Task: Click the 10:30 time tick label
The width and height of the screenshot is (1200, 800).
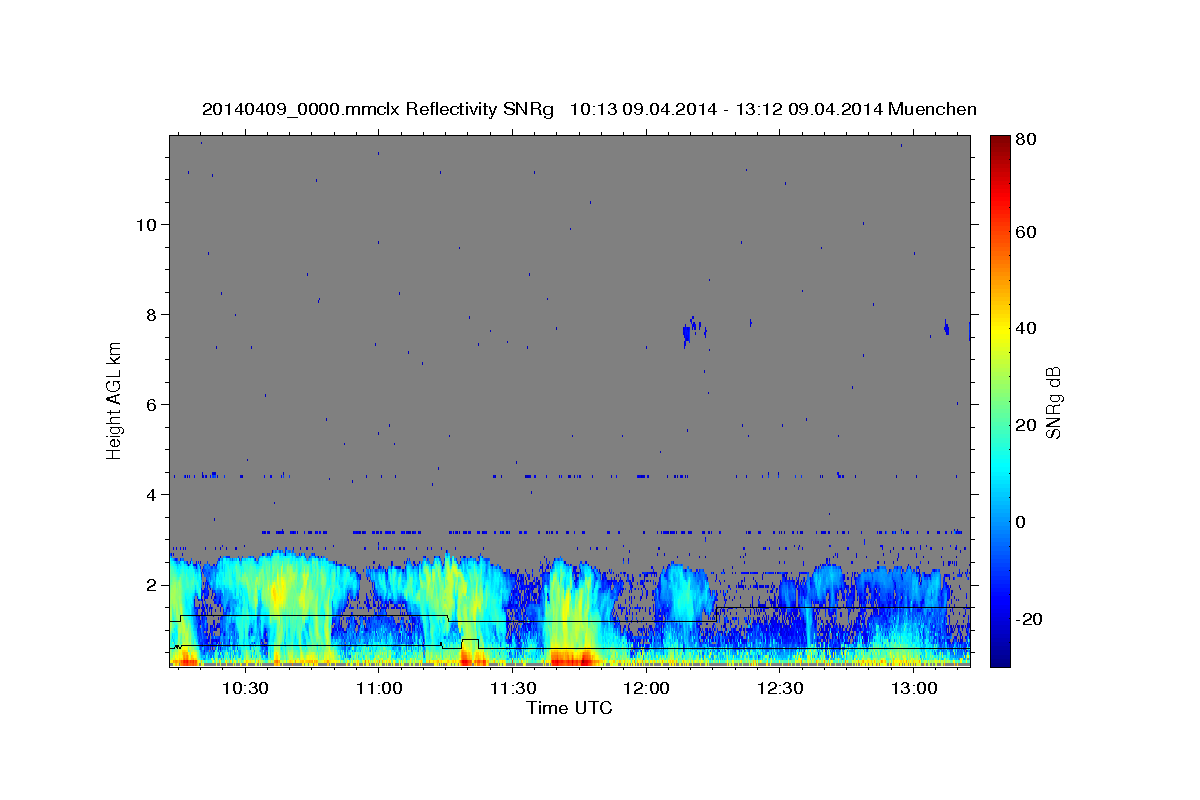Action: click(244, 689)
